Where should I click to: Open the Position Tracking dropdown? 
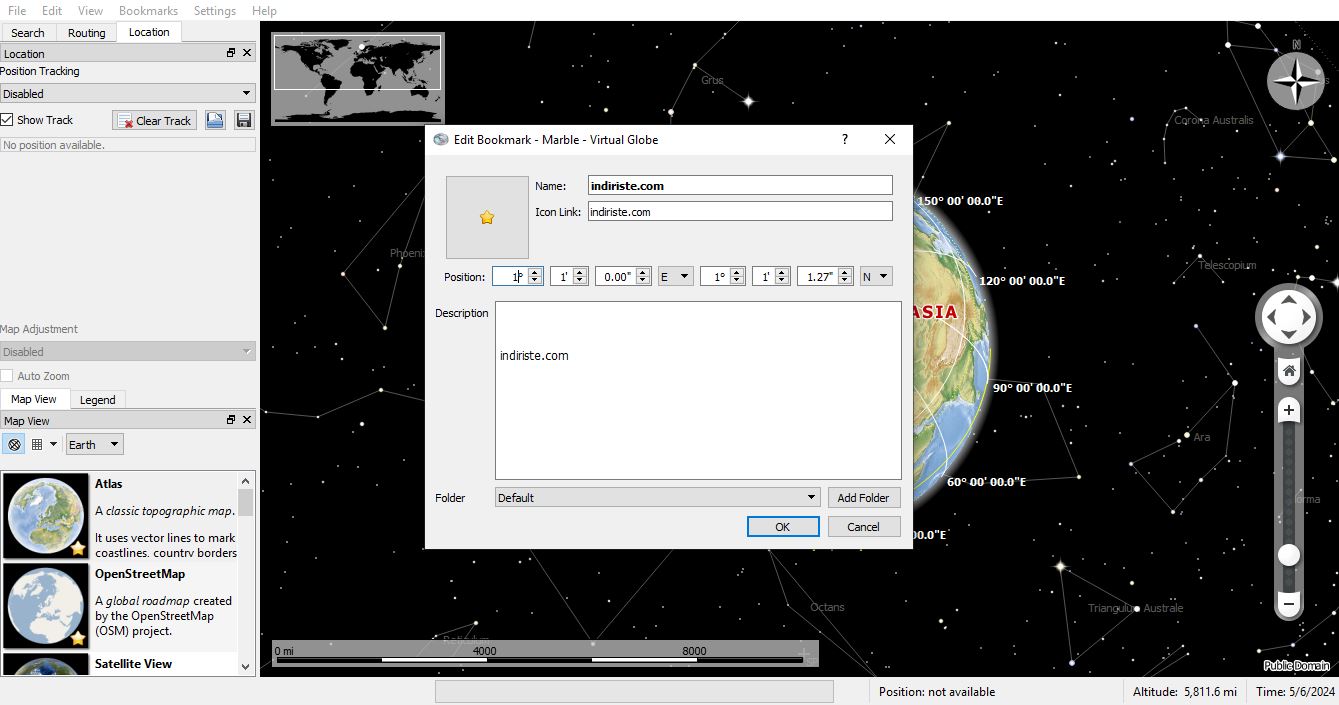coord(128,94)
